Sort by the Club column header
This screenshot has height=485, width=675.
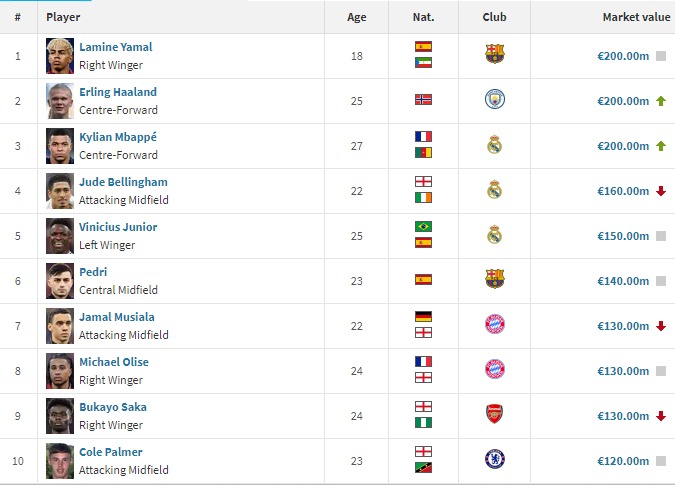[x=494, y=17]
